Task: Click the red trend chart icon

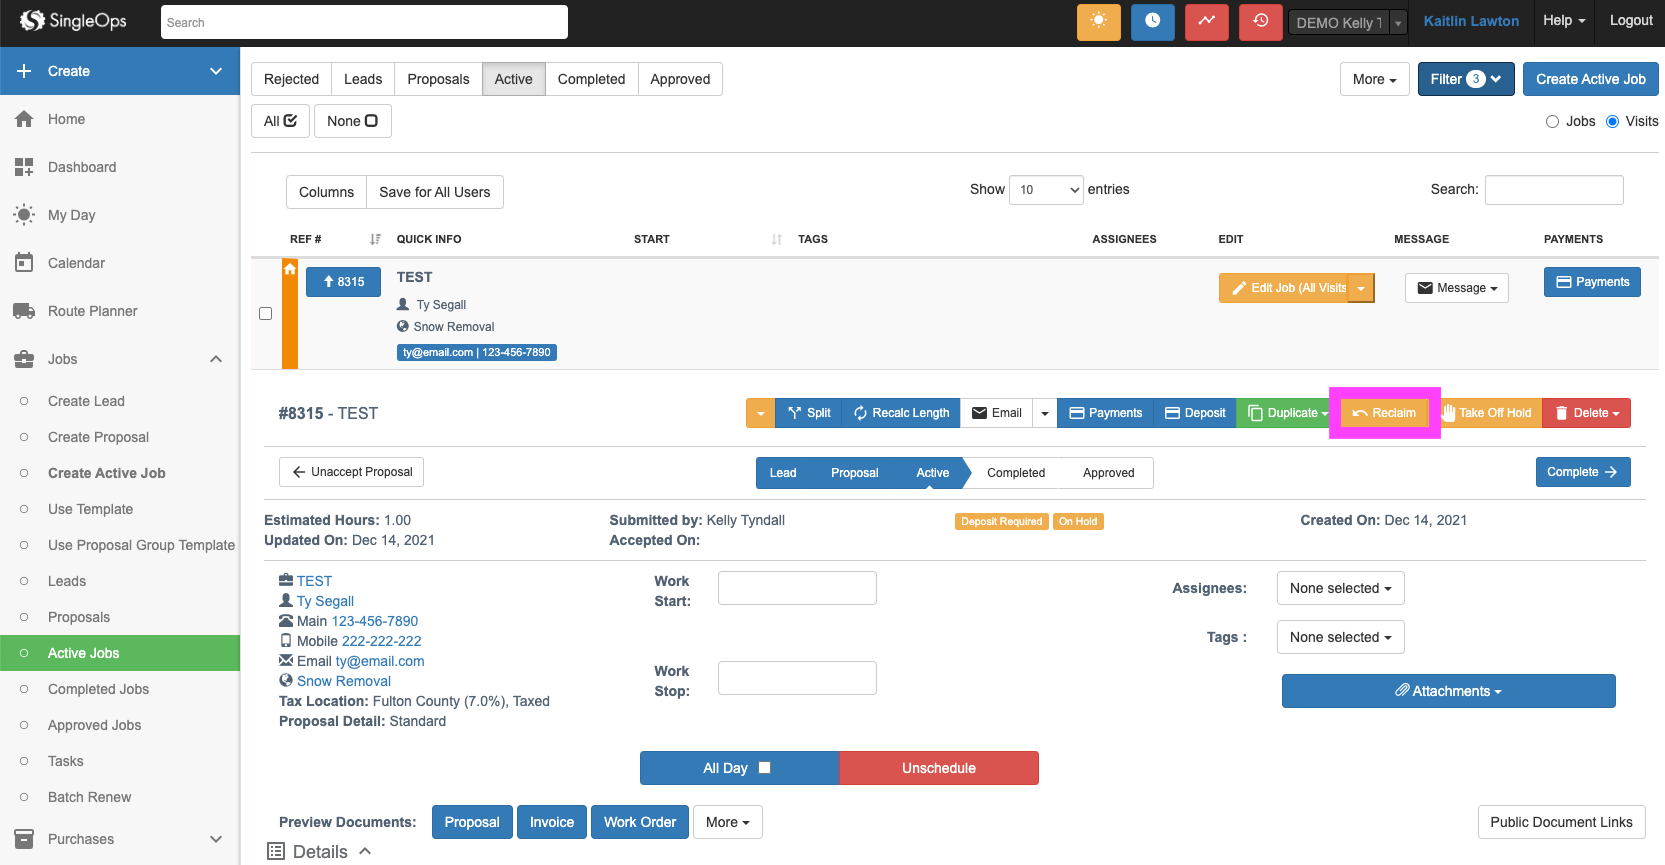Action: tap(1206, 22)
